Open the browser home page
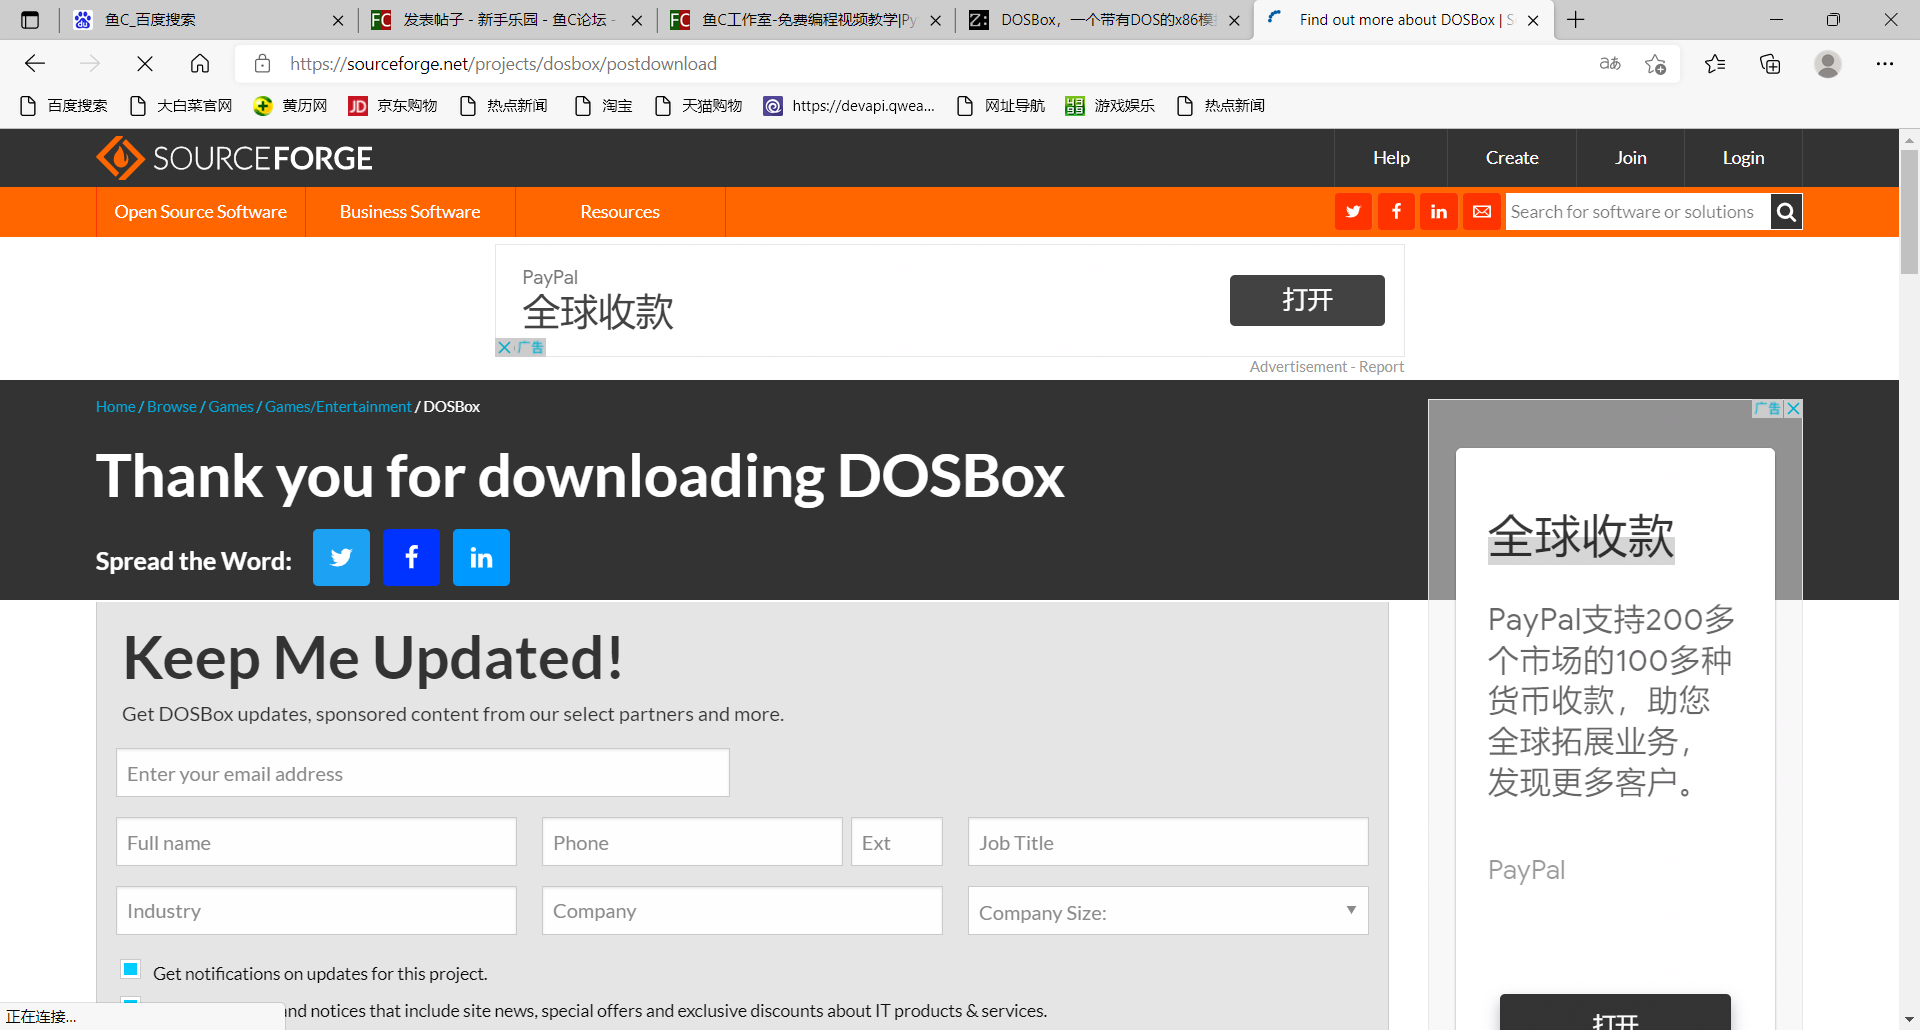The width and height of the screenshot is (1920, 1030). click(x=200, y=64)
